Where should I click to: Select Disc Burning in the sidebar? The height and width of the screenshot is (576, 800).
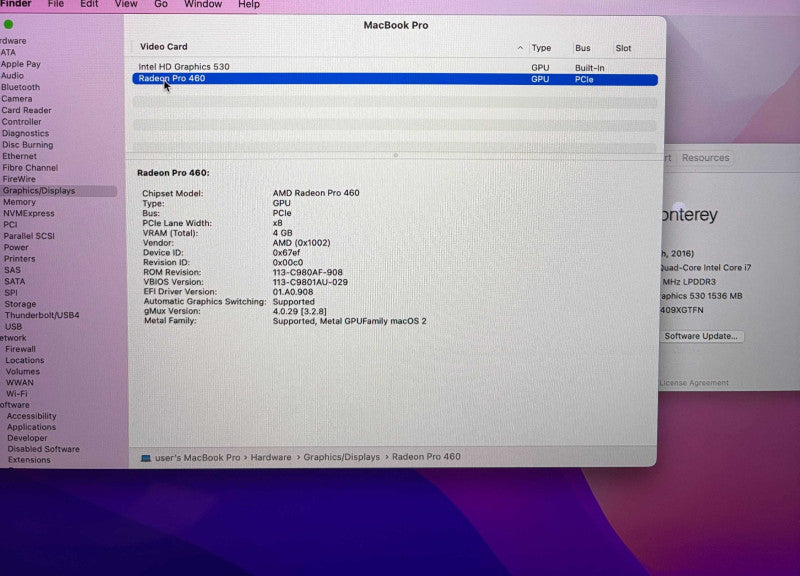tap(28, 145)
